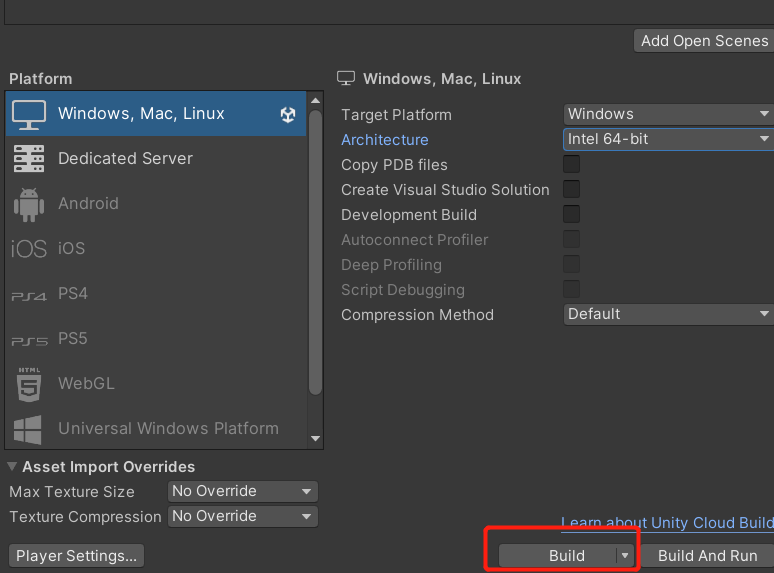Click platform list scroll down arrow
This screenshot has width=774, height=573.
click(315, 438)
